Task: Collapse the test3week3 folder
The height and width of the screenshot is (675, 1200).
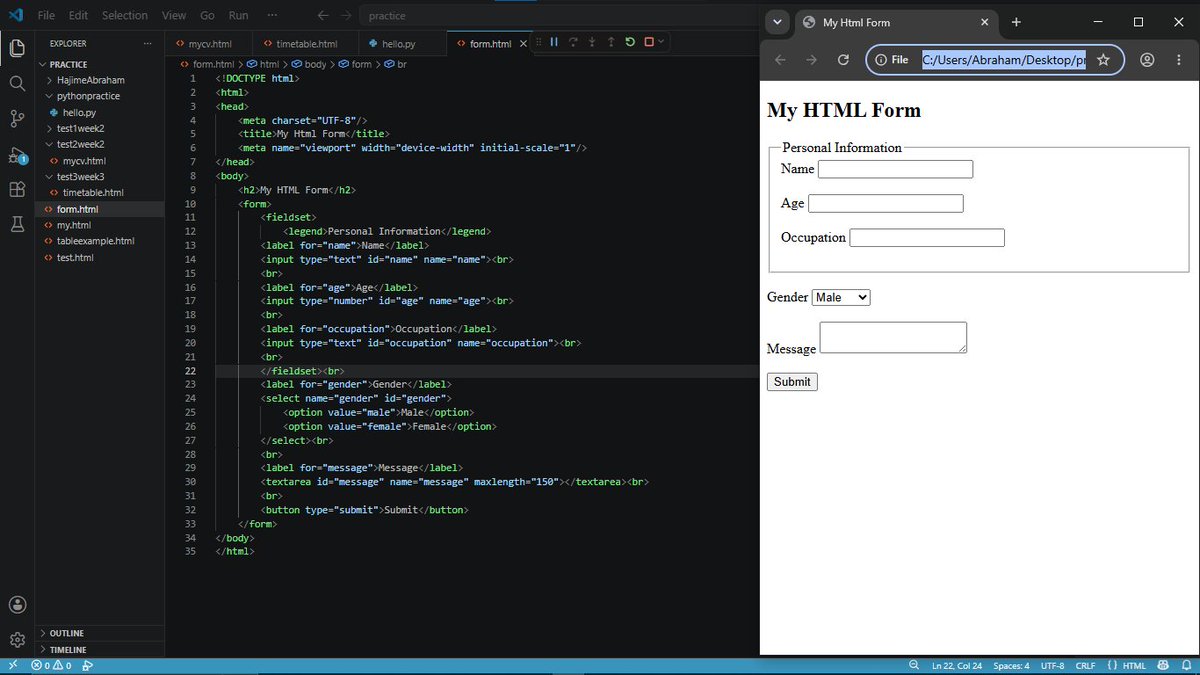Action: 99,176
